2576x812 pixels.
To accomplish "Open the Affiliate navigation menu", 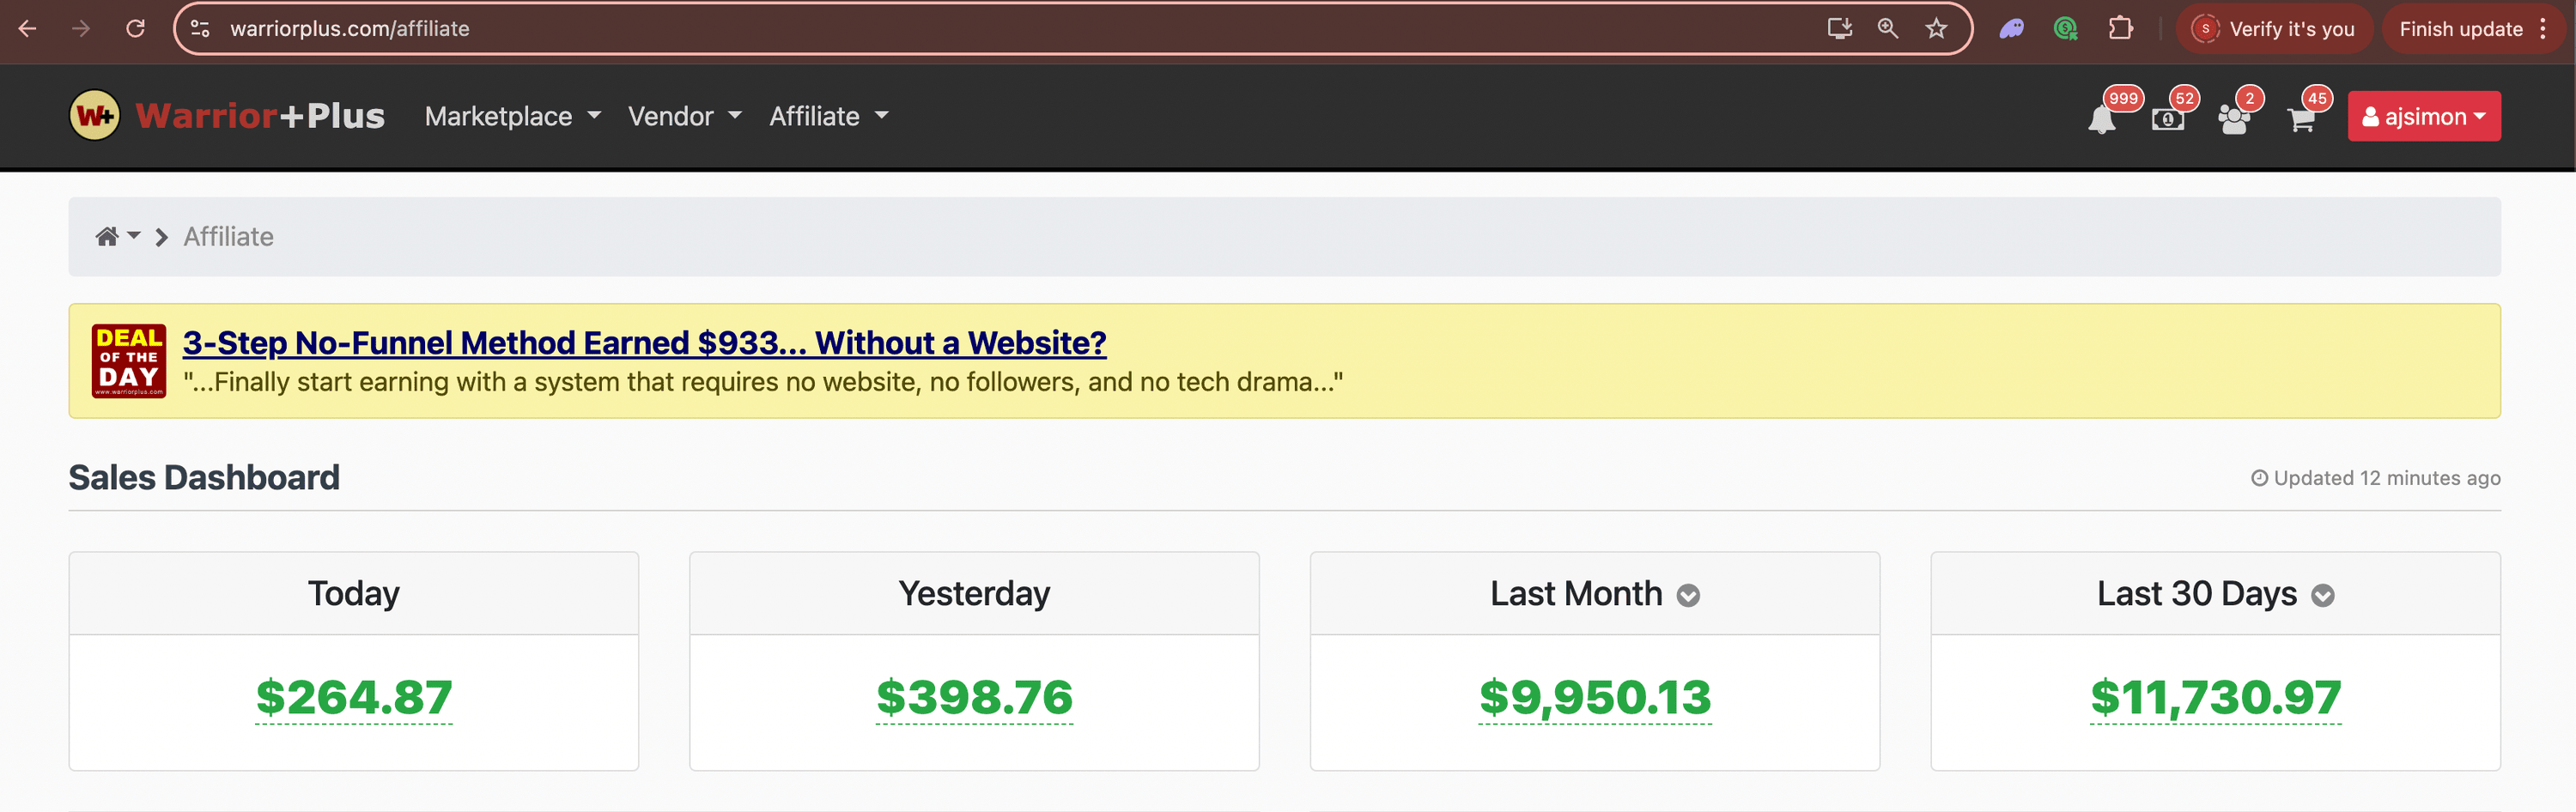I will pyautogui.click(x=828, y=117).
